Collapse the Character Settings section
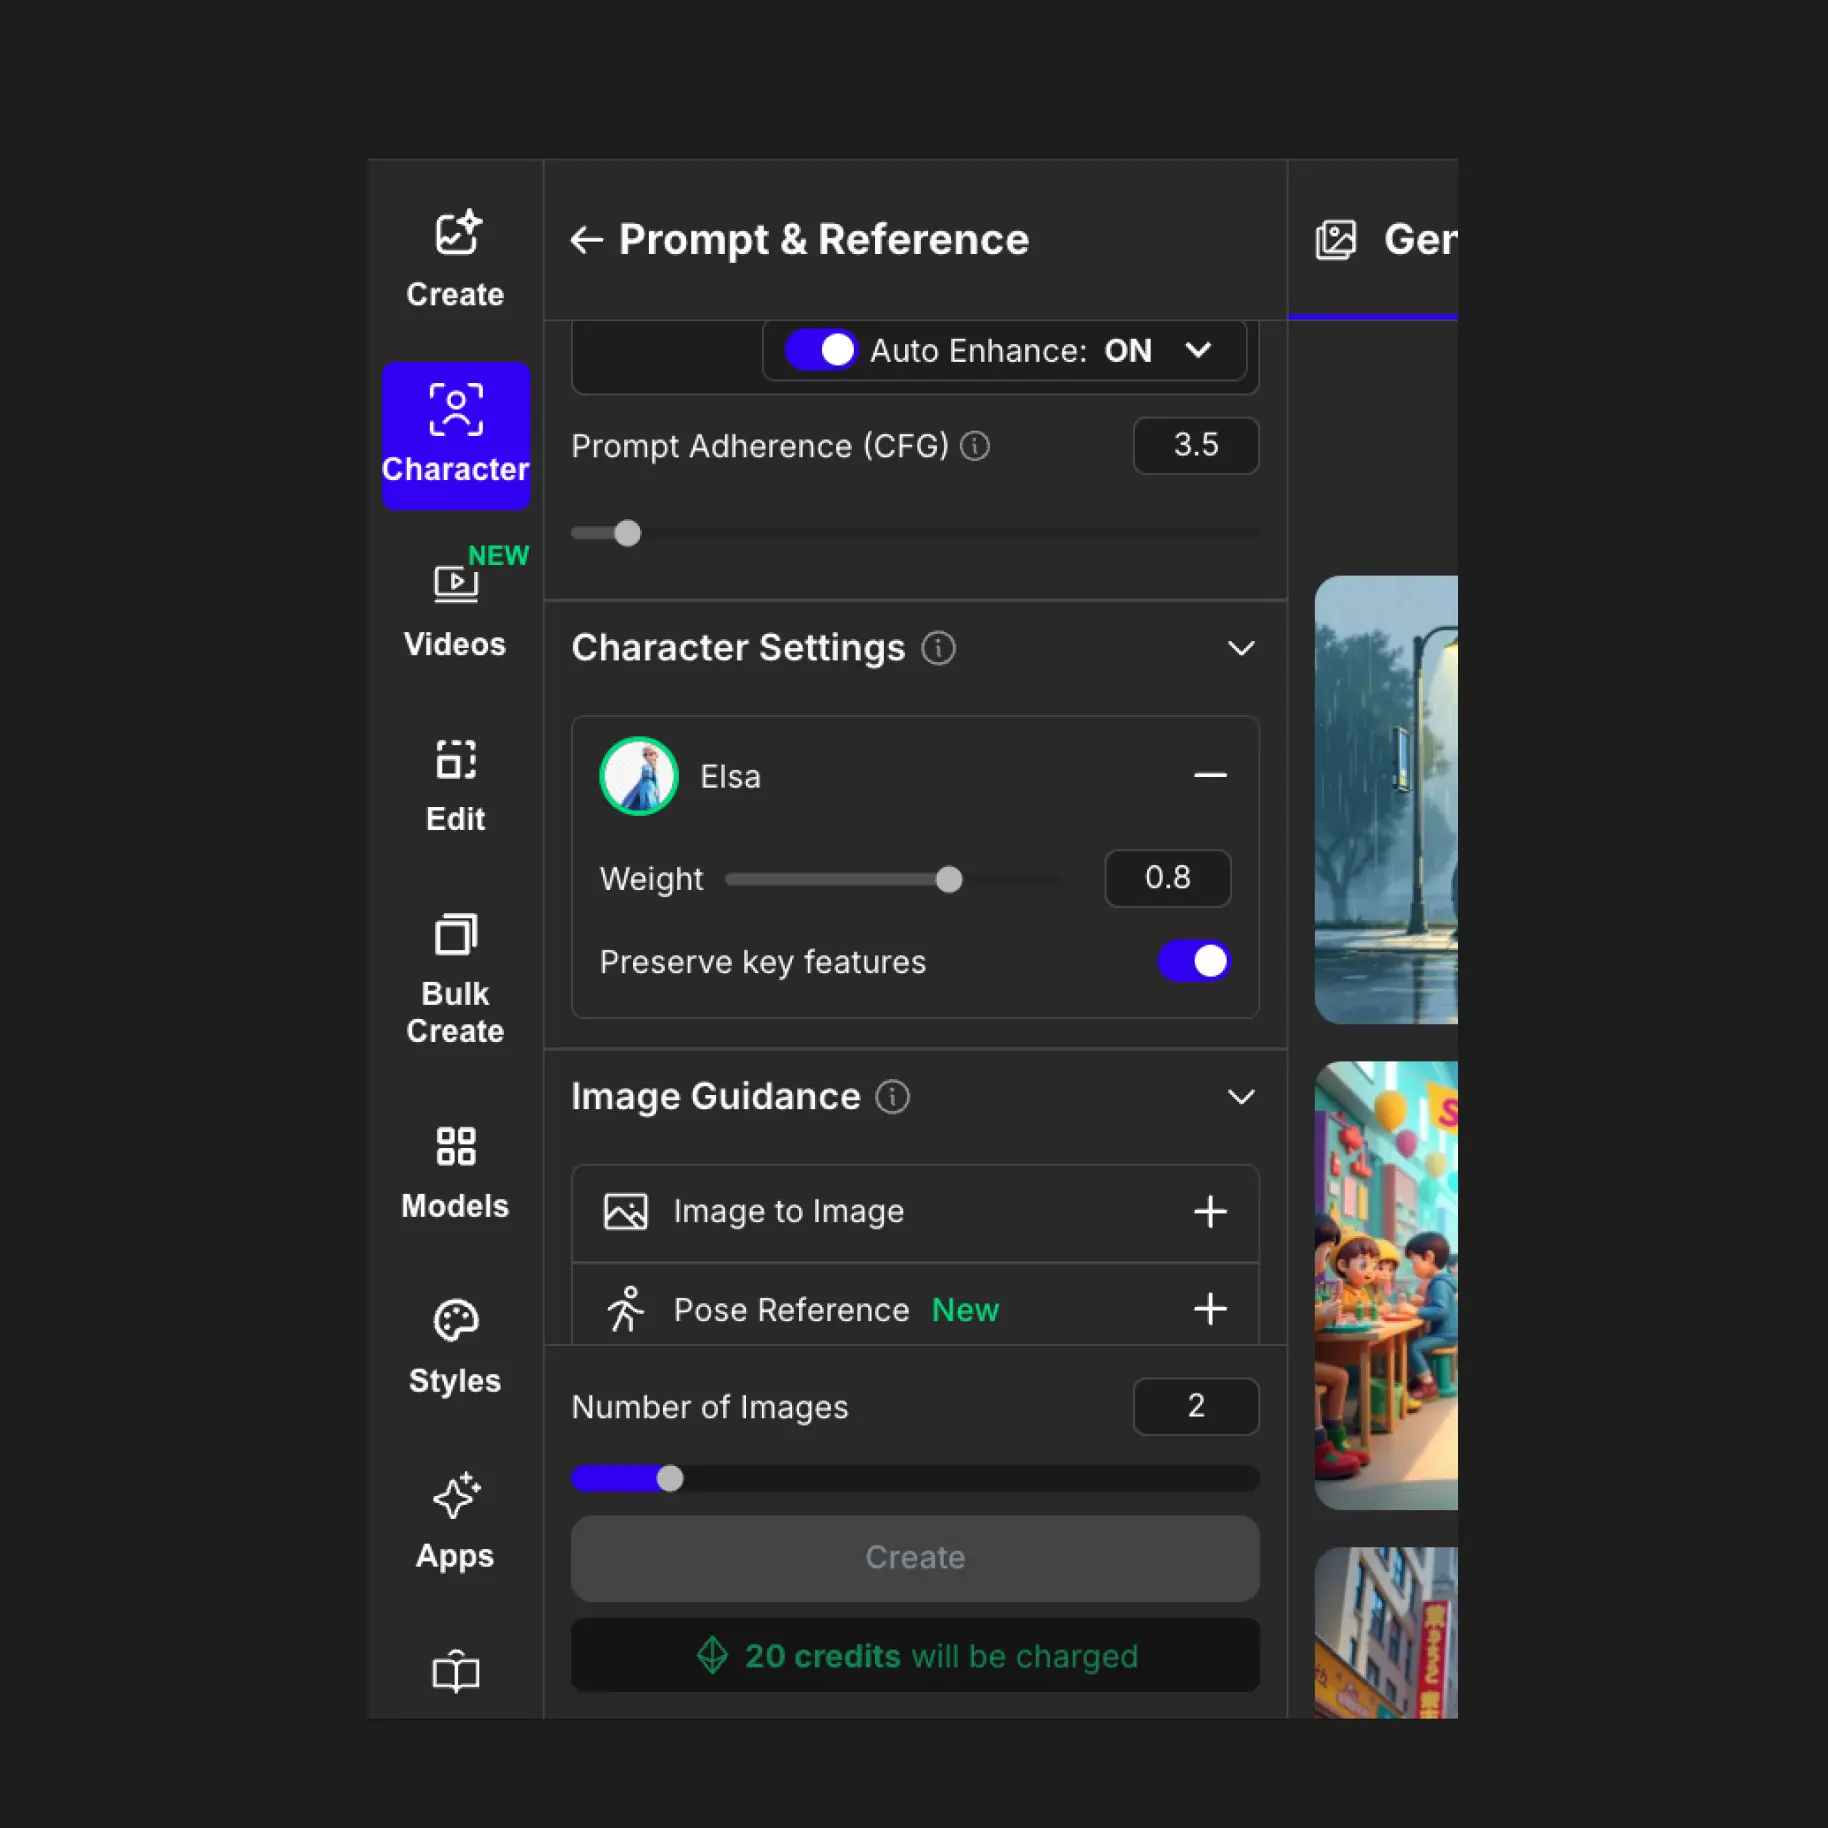 1241,648
